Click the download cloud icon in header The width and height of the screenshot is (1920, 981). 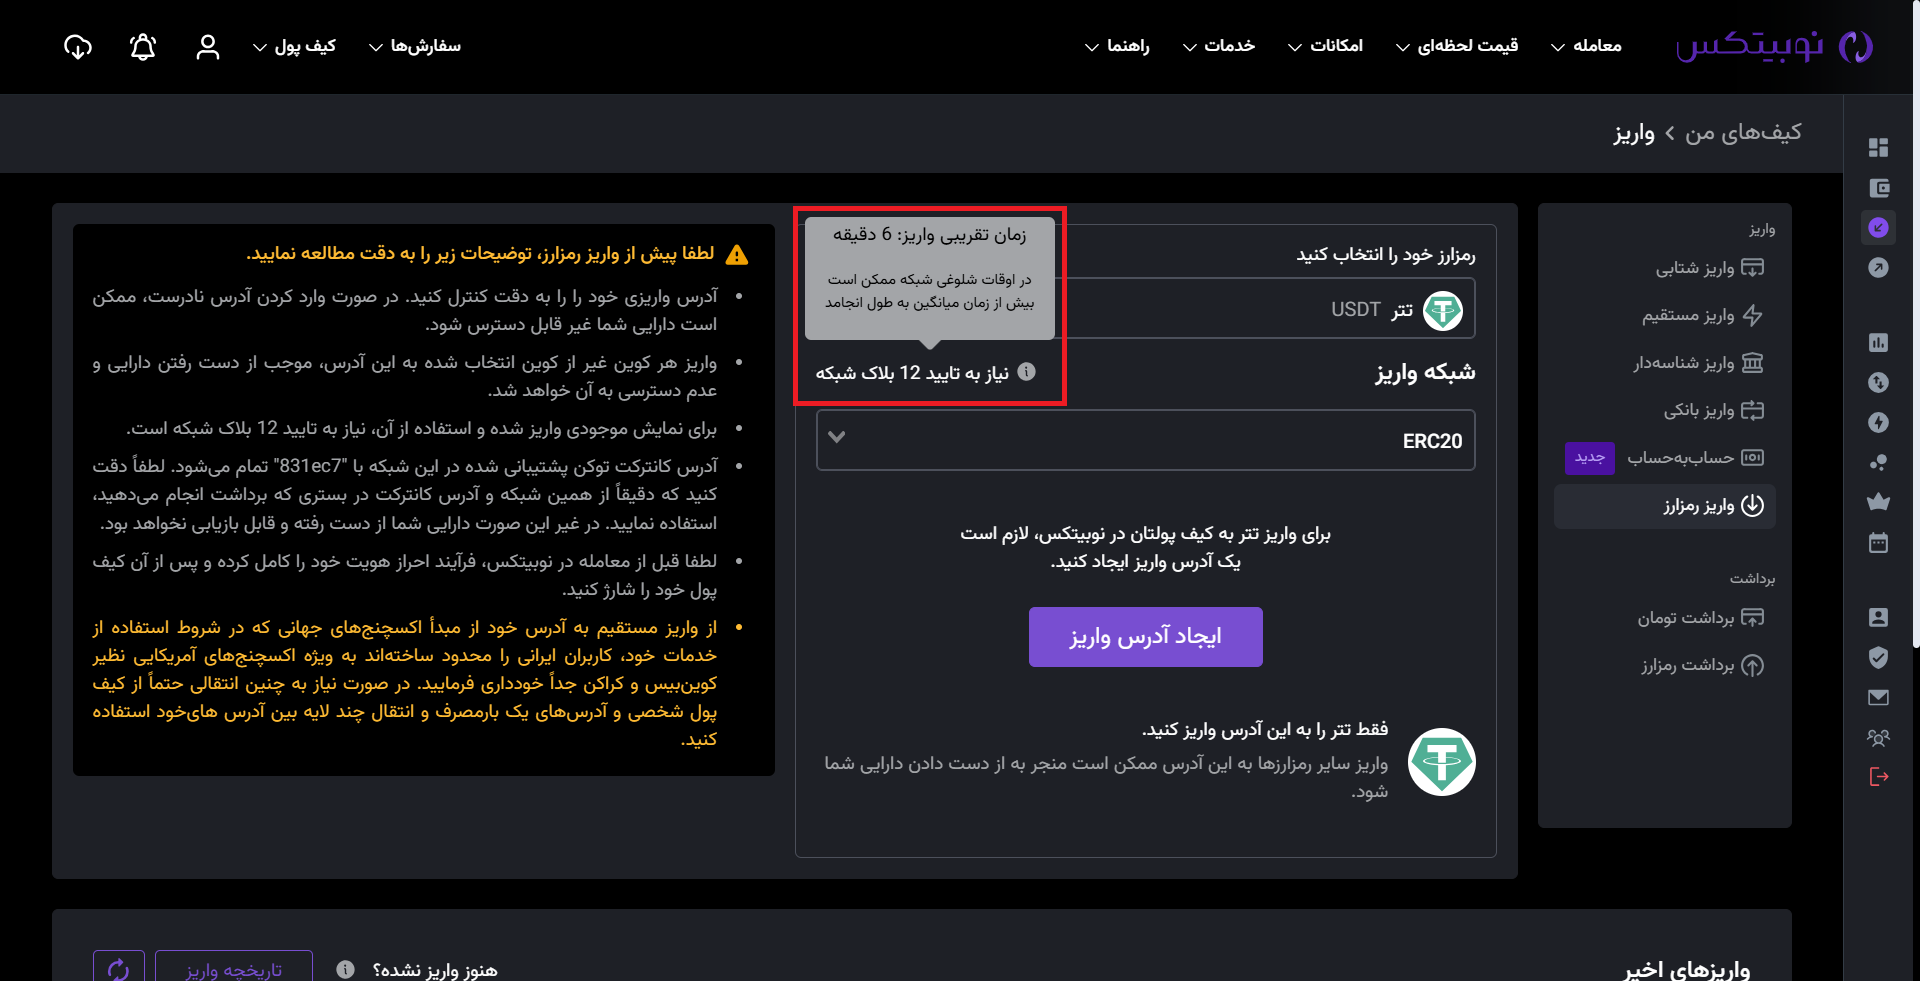(78, 46)
